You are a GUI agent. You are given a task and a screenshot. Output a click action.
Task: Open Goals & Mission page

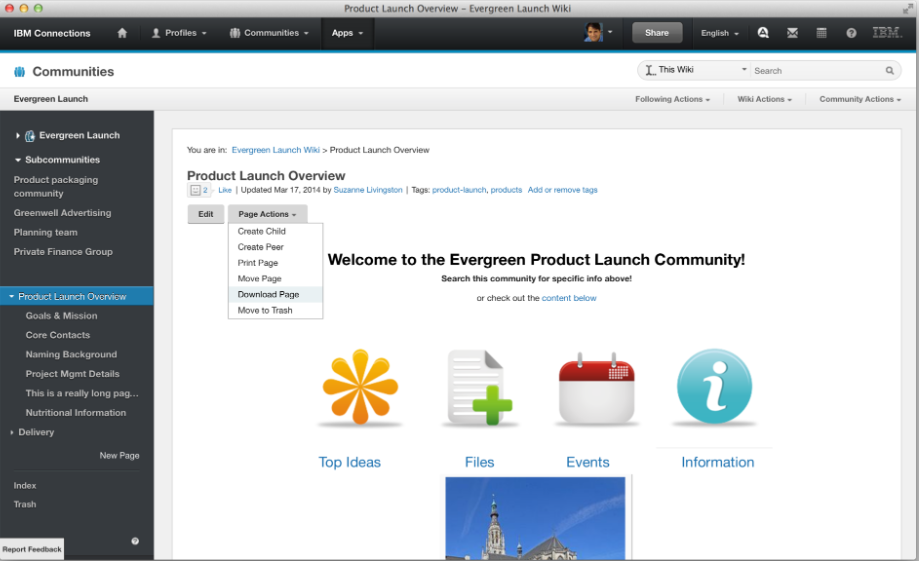pyautogui.click(x=62, y=315)
